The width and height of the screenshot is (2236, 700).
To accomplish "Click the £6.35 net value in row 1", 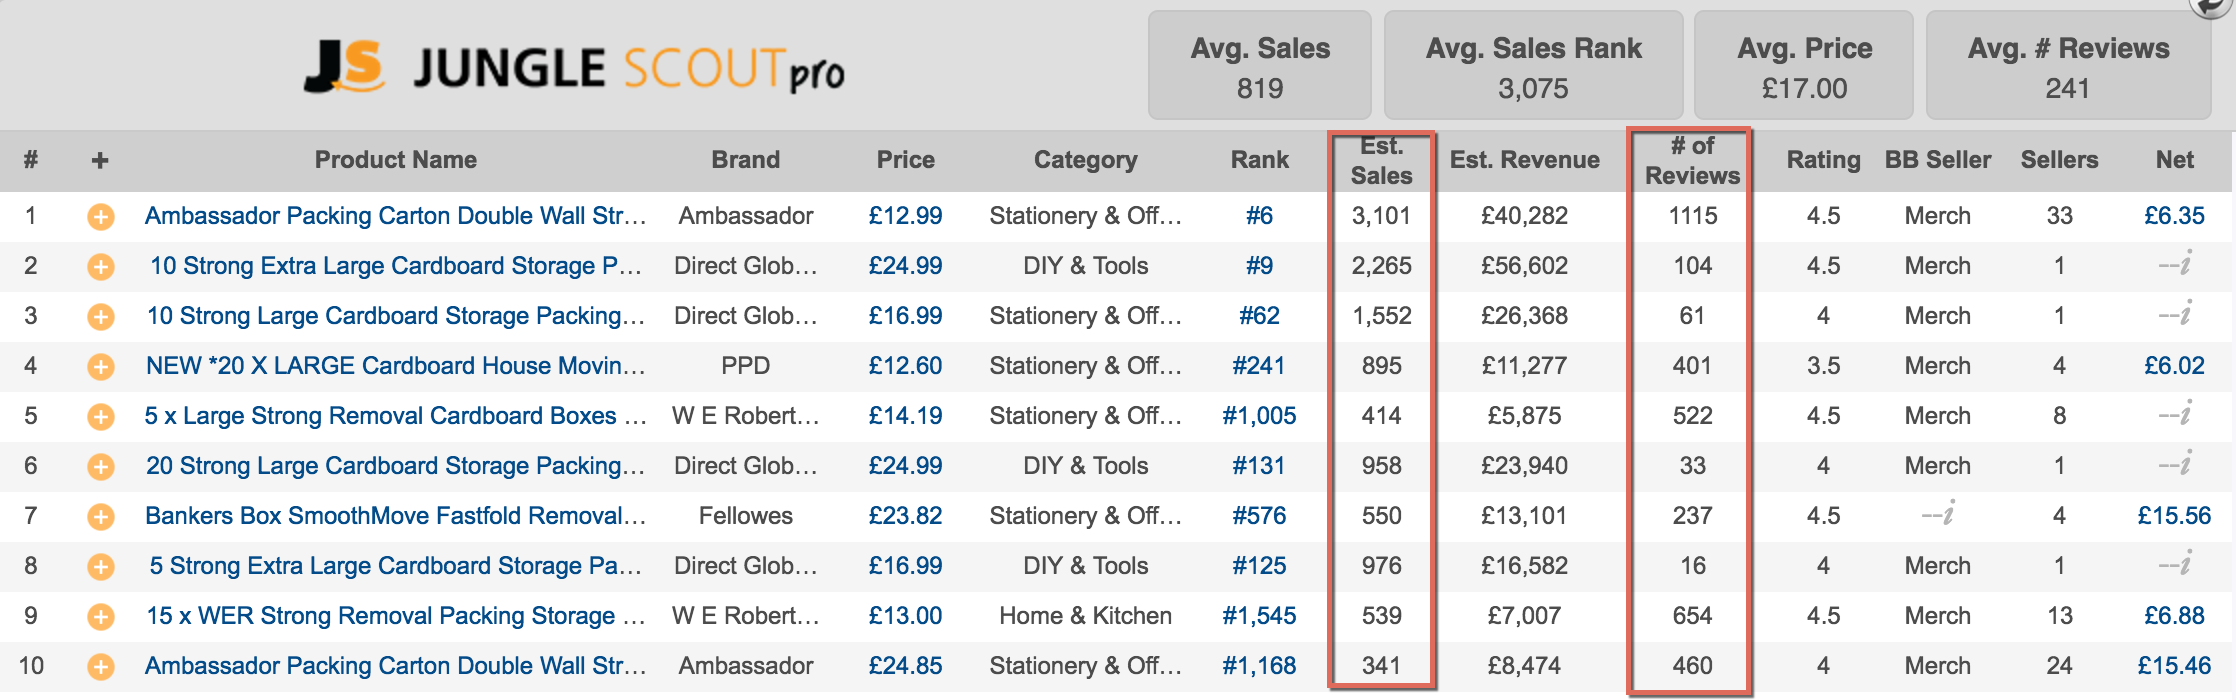I will click(x=2174, y=216).
